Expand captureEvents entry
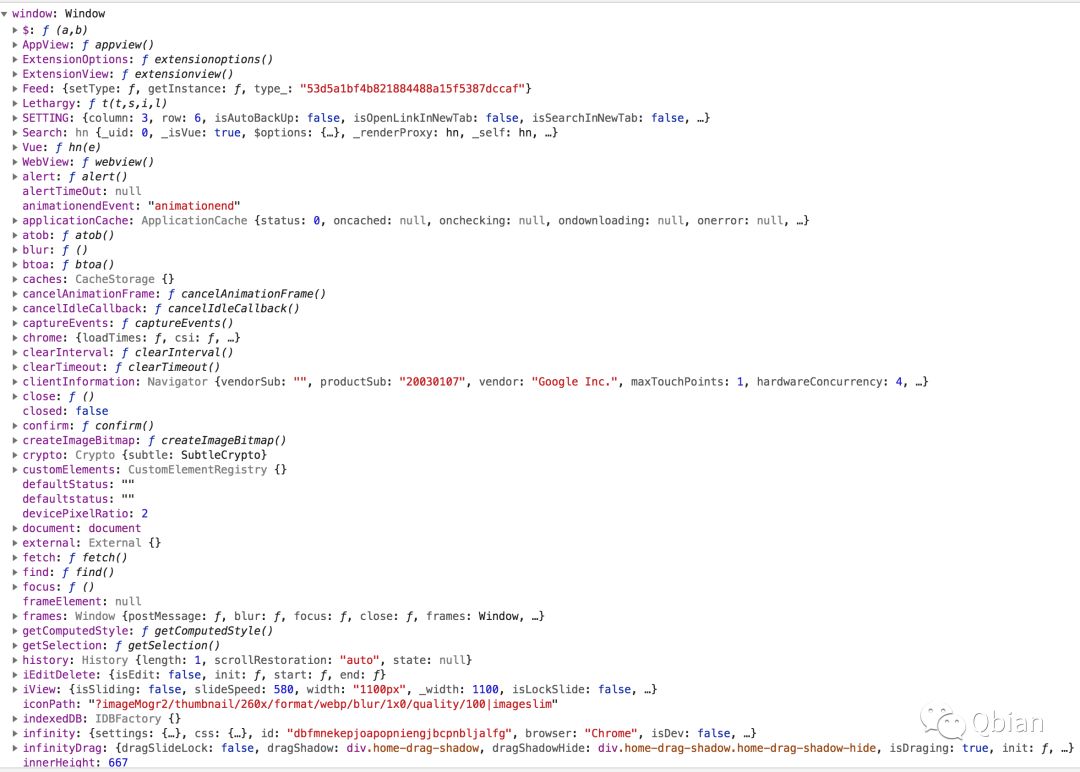 coord(14,323)
